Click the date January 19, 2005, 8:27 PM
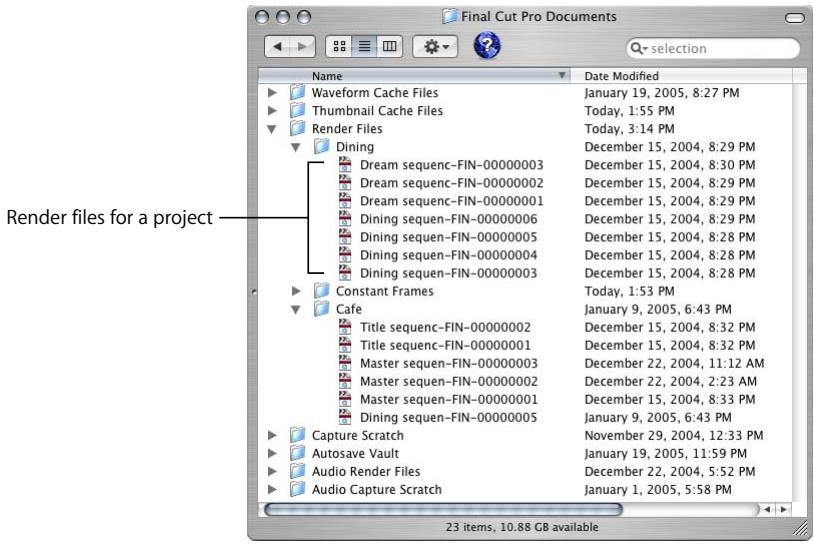 662,93
